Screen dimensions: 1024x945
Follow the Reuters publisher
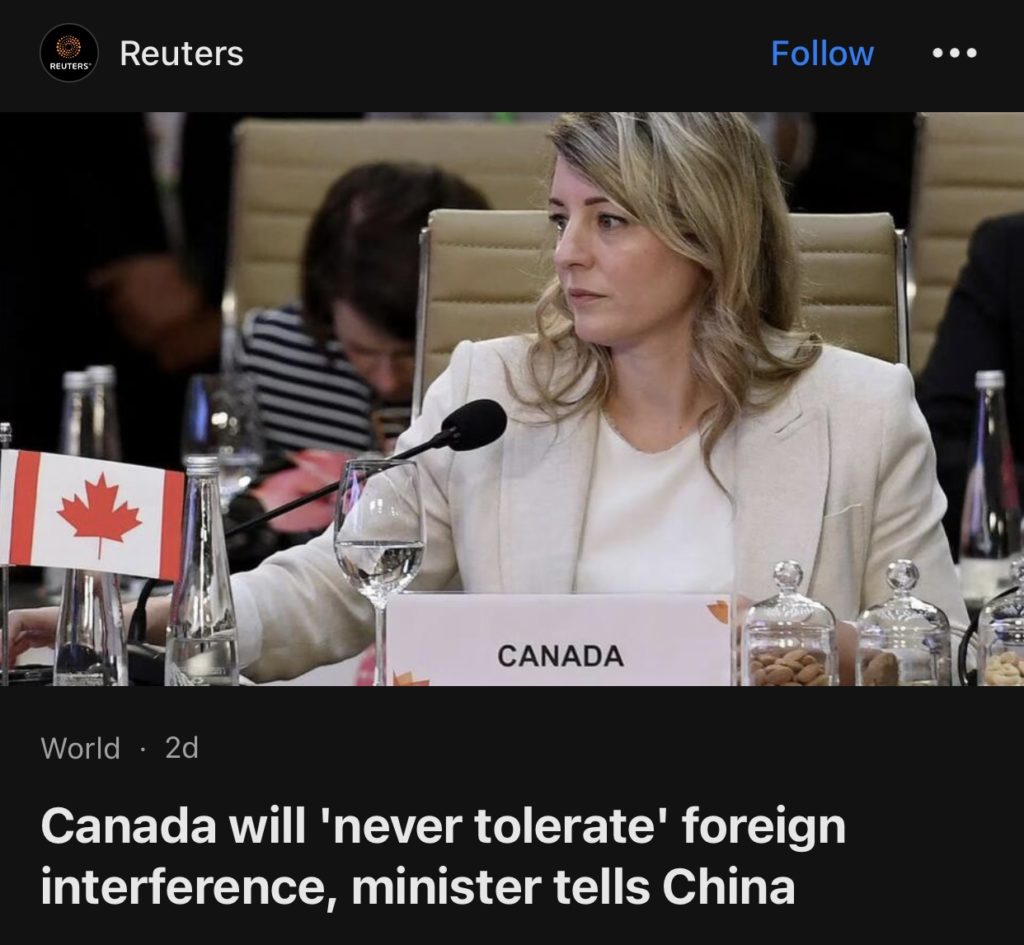[822, 53]
